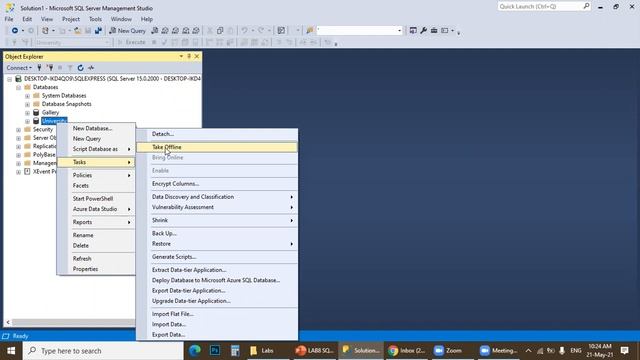Choose Export Data... option
640x360 pixels.
click(217, 334)
